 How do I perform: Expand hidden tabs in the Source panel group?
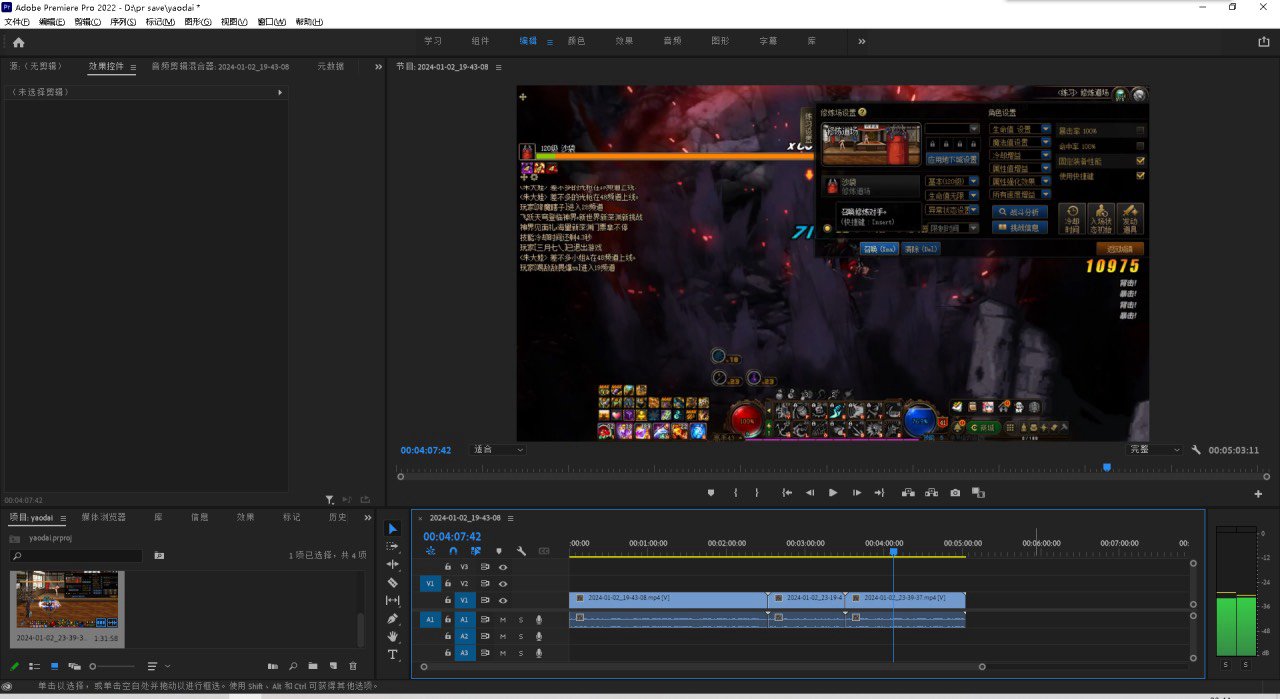(378, 67)
